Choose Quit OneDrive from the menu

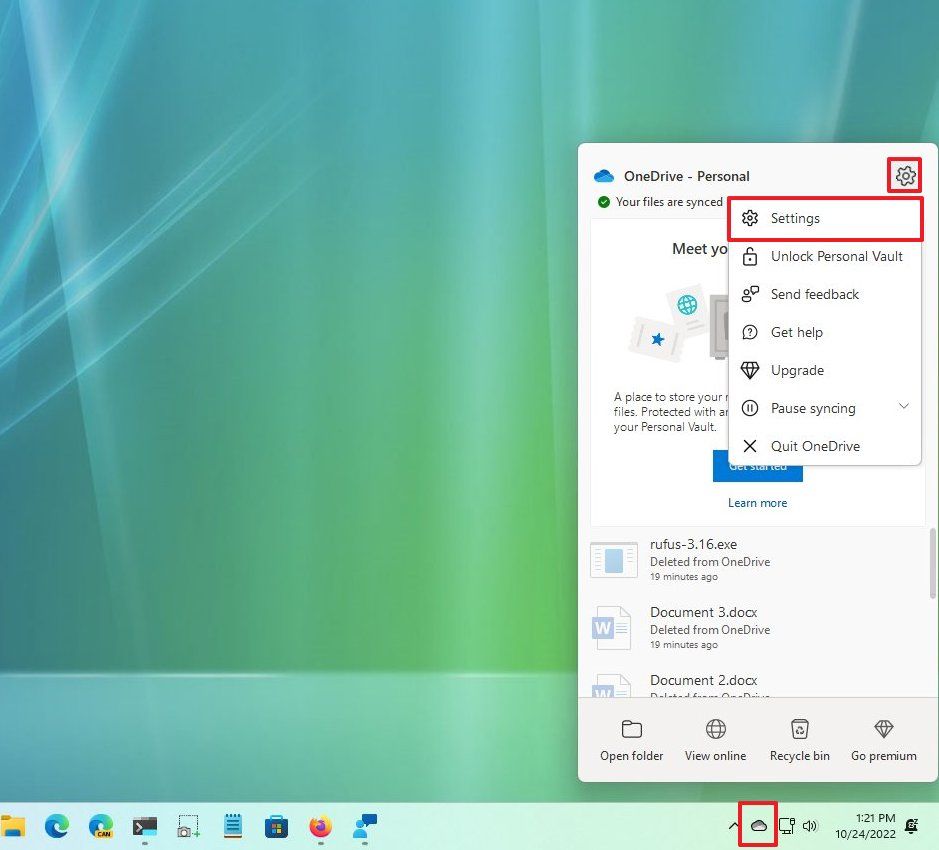[x=816, y=446]
